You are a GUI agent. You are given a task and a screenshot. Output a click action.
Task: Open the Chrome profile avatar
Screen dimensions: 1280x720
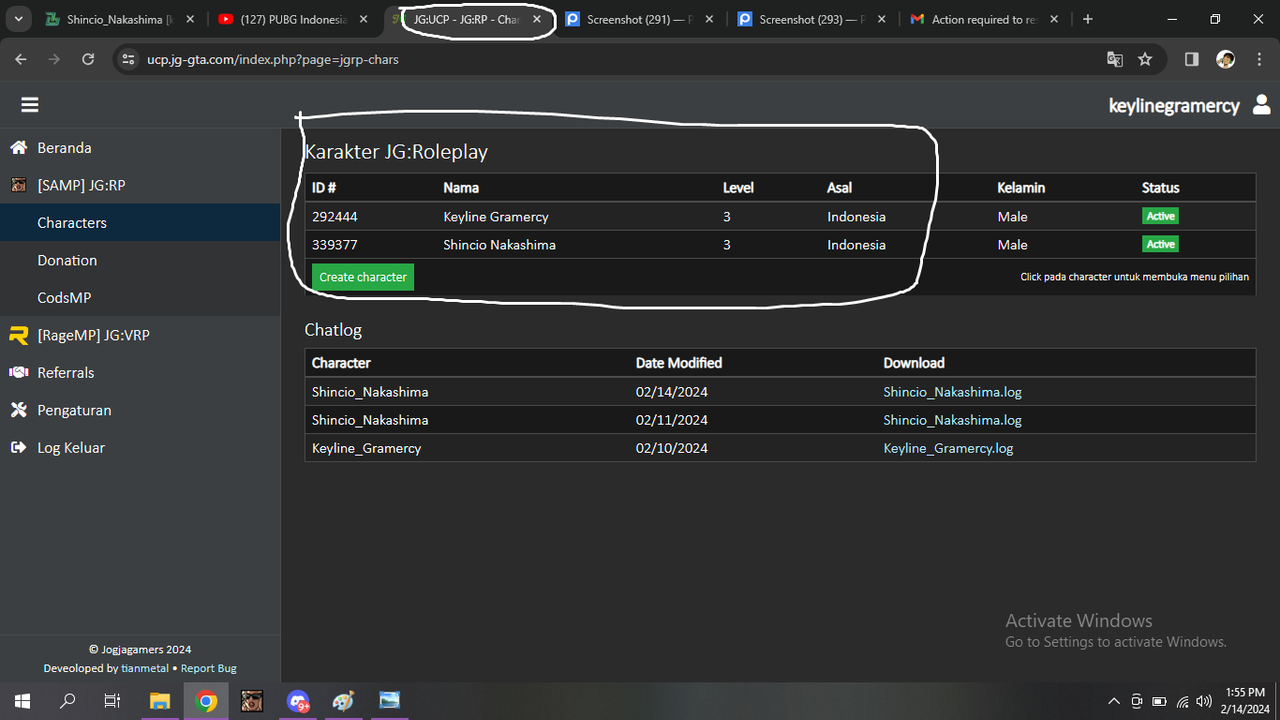[x=1225, y=59]
